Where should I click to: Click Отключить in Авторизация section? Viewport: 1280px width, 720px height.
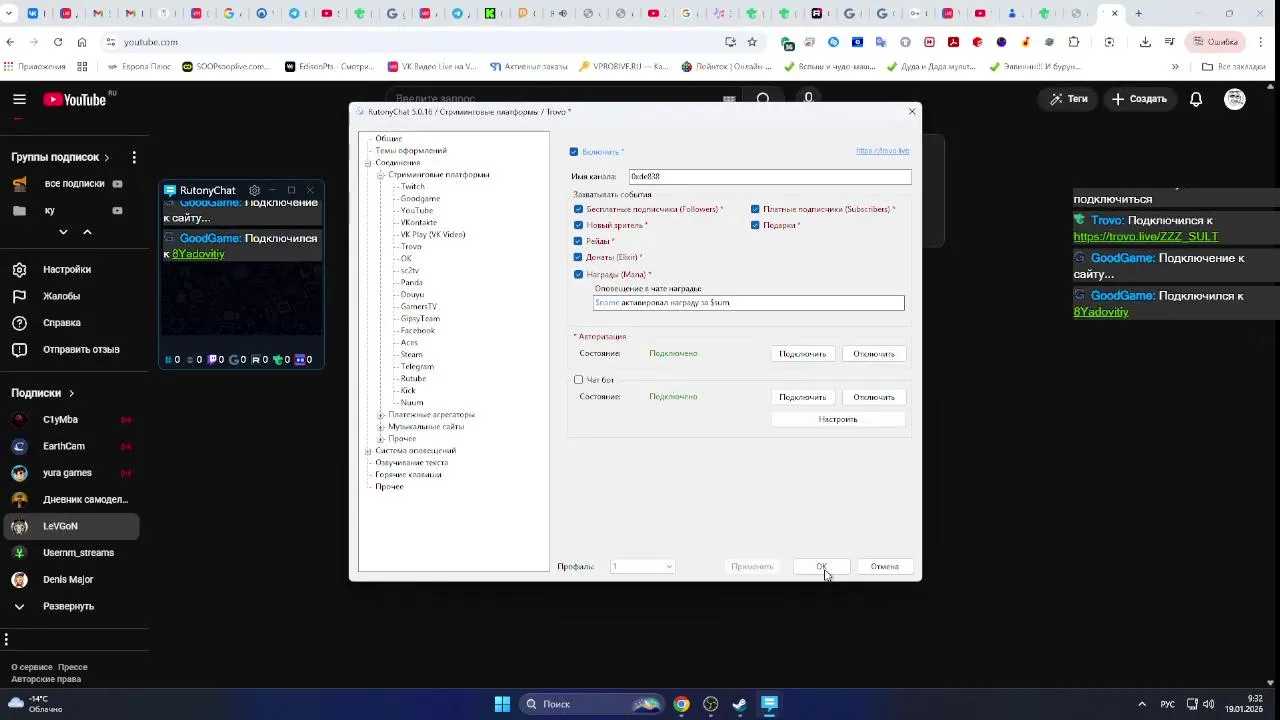point(874,354)
